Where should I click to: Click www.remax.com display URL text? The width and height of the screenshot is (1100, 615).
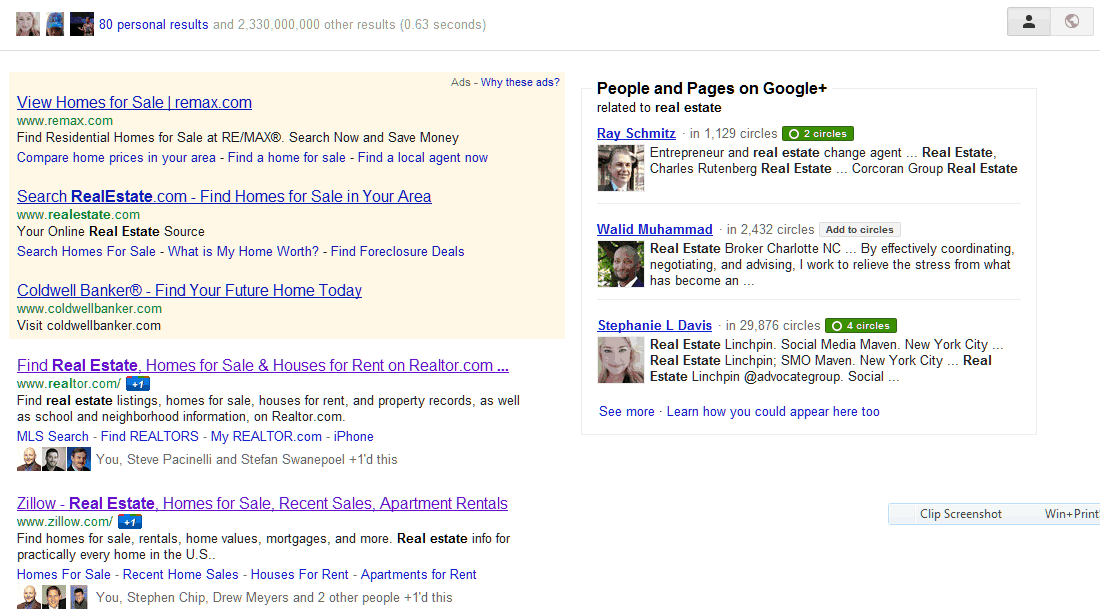pos(65,121)
